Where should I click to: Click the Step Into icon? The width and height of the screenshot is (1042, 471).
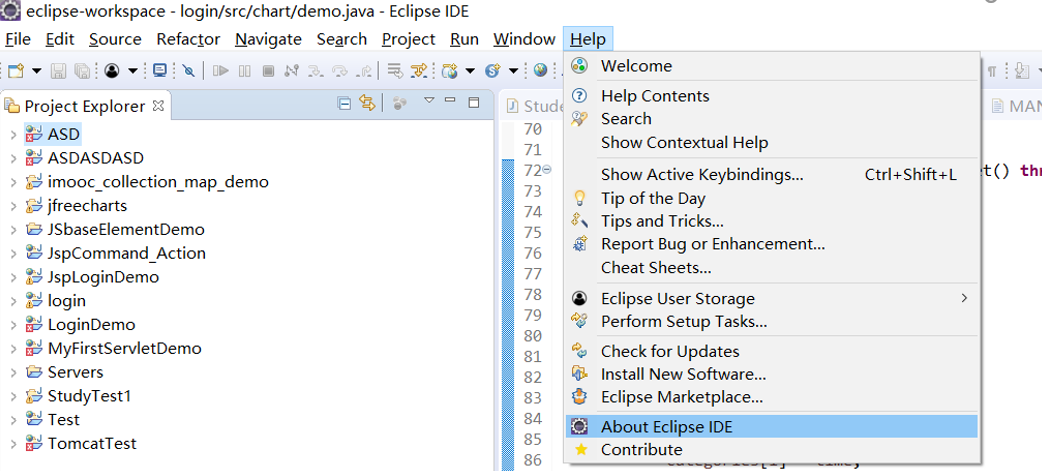tap(316, 70)
